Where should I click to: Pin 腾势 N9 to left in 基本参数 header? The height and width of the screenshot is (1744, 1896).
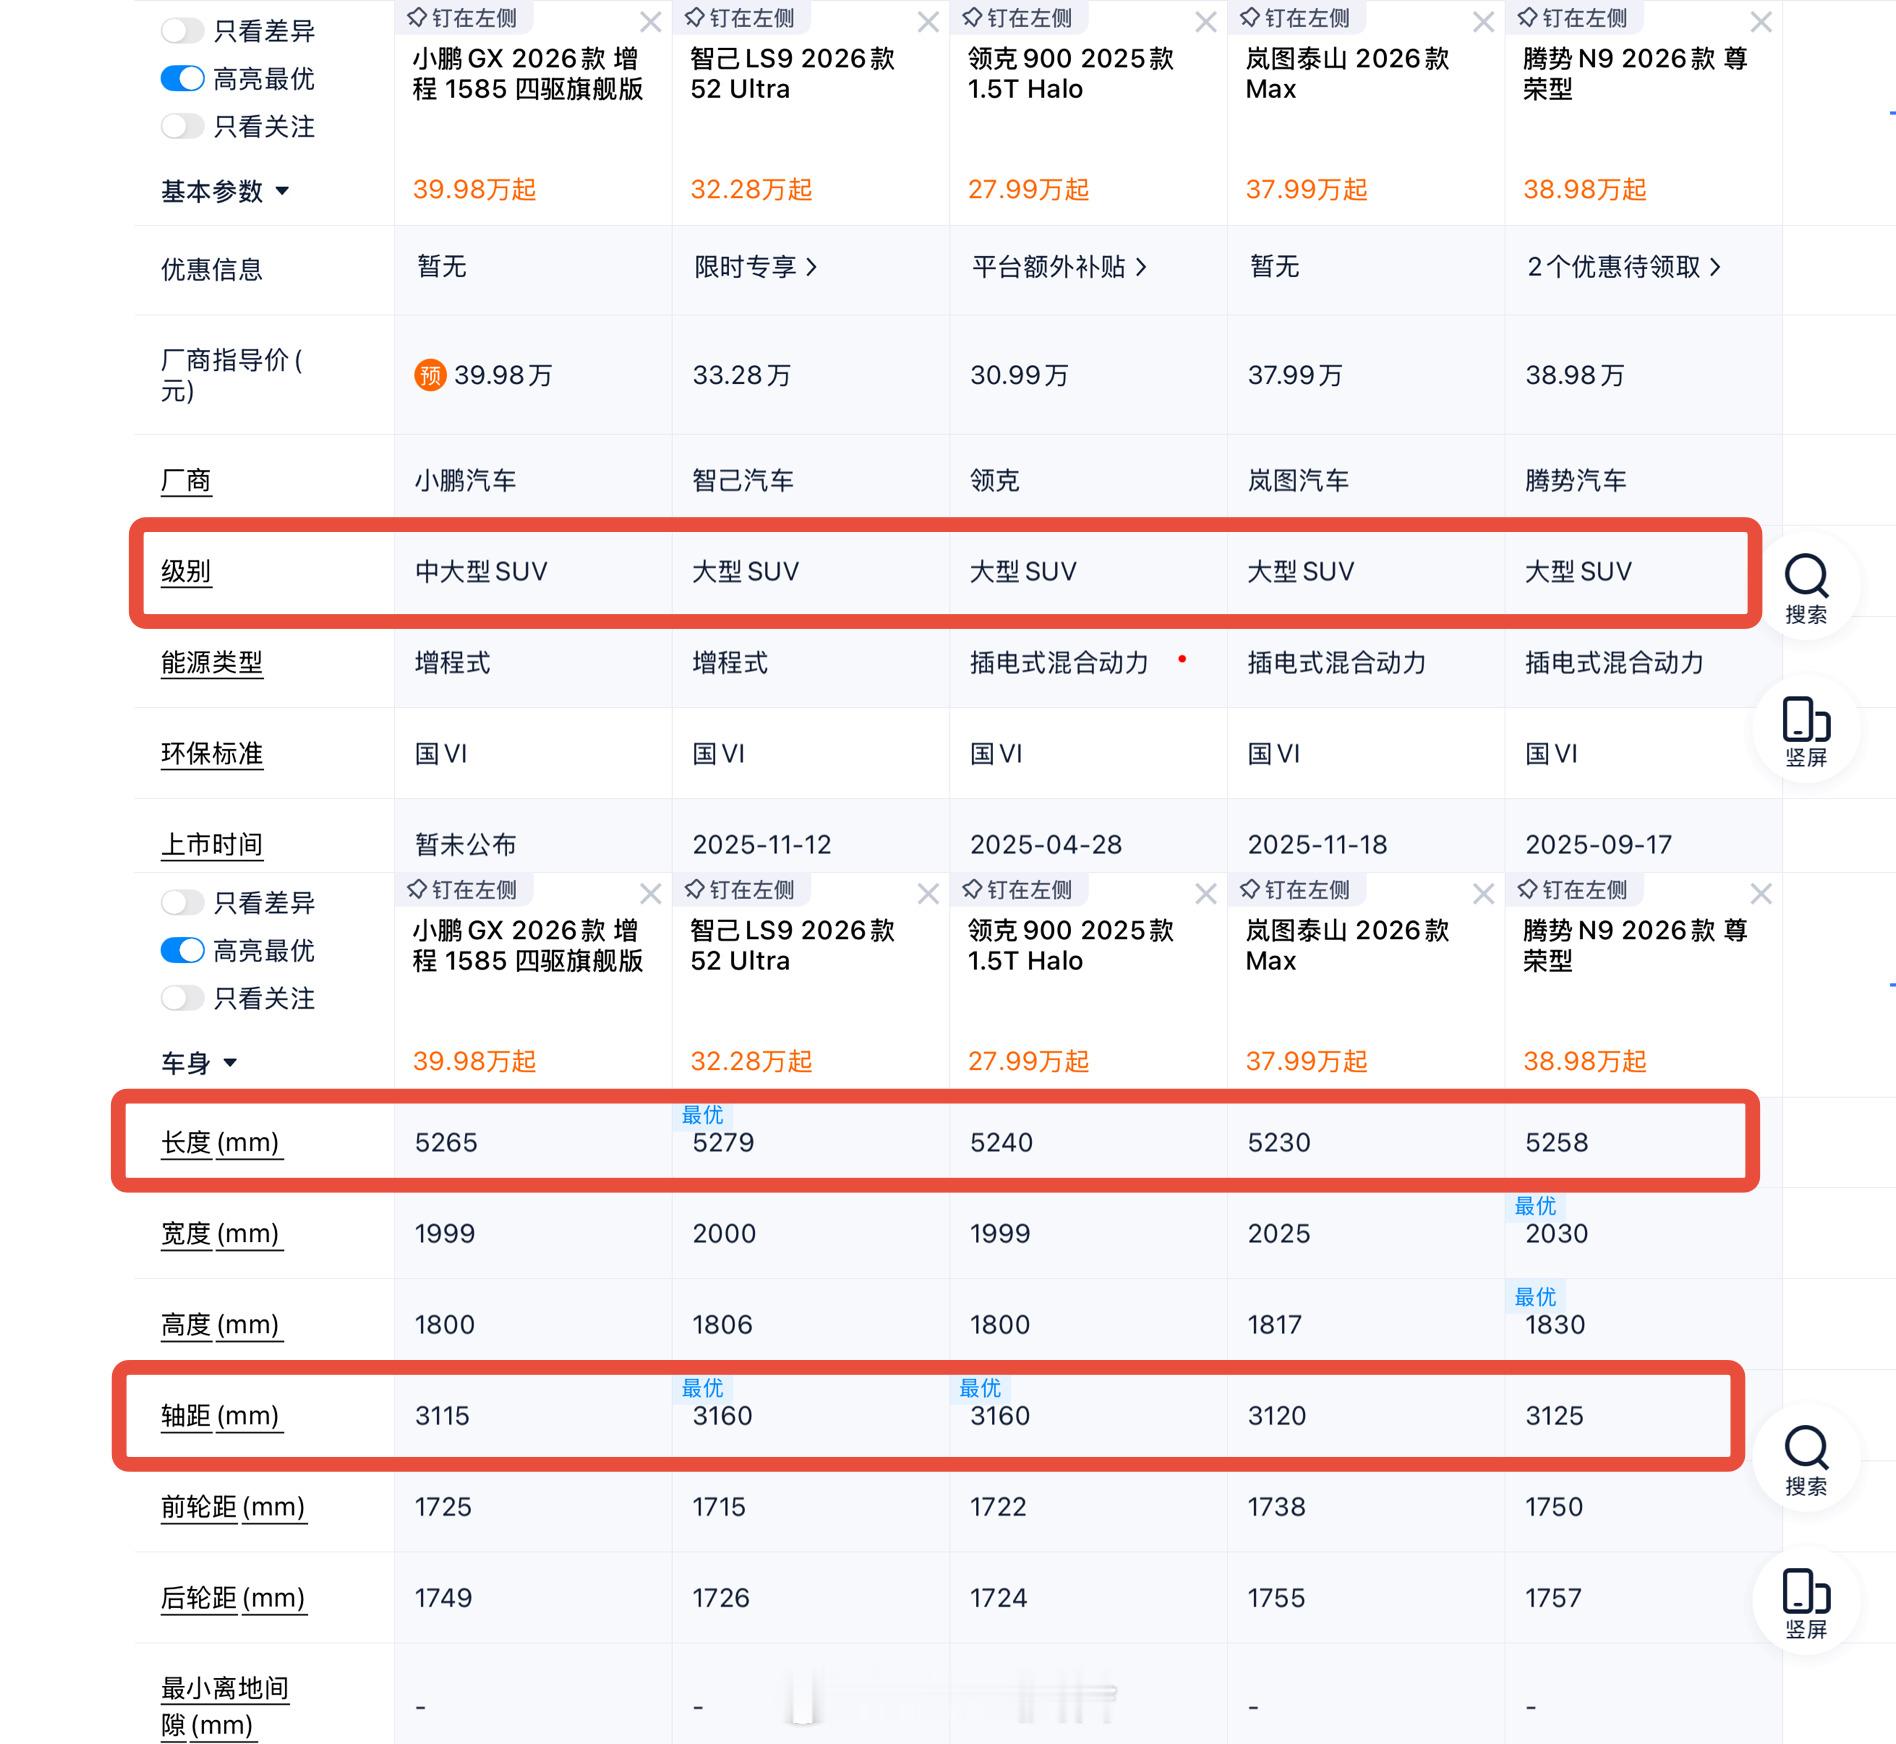[x=1573, y=18]
